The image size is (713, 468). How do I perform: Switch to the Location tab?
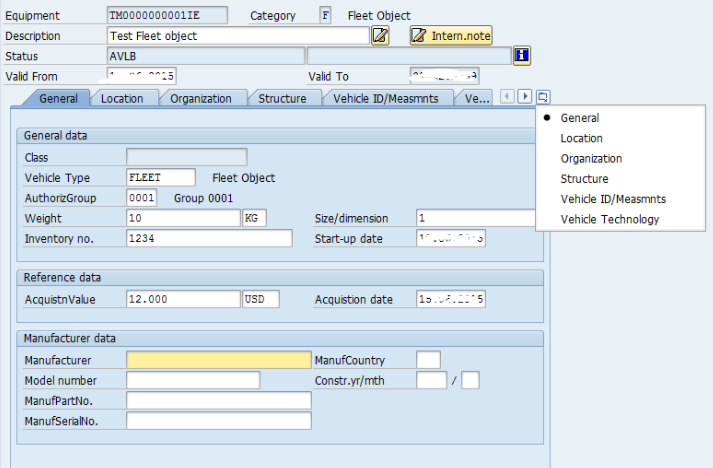click(x=122, y=99)
